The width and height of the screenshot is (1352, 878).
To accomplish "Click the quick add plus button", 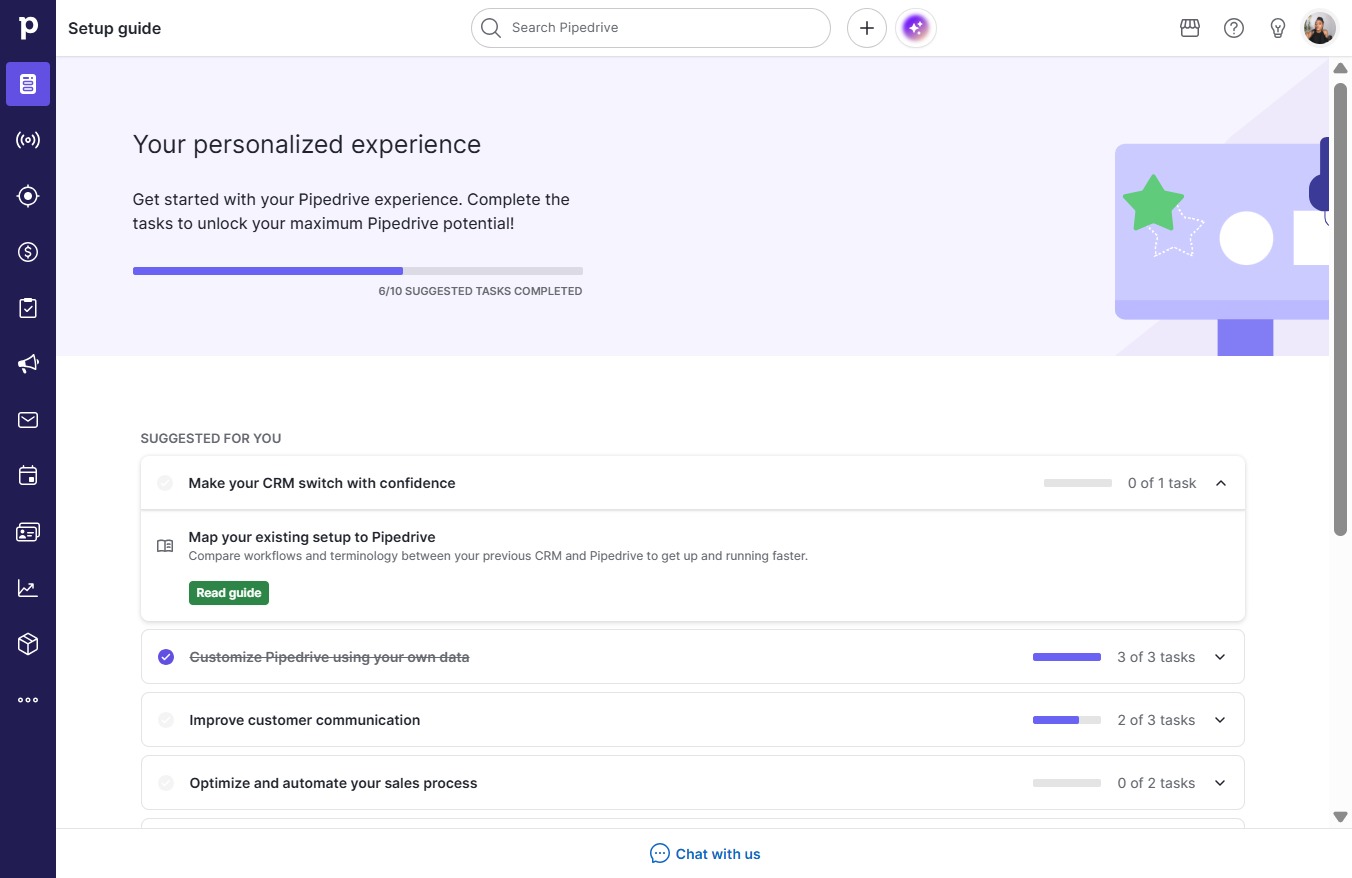I will 867,28.
